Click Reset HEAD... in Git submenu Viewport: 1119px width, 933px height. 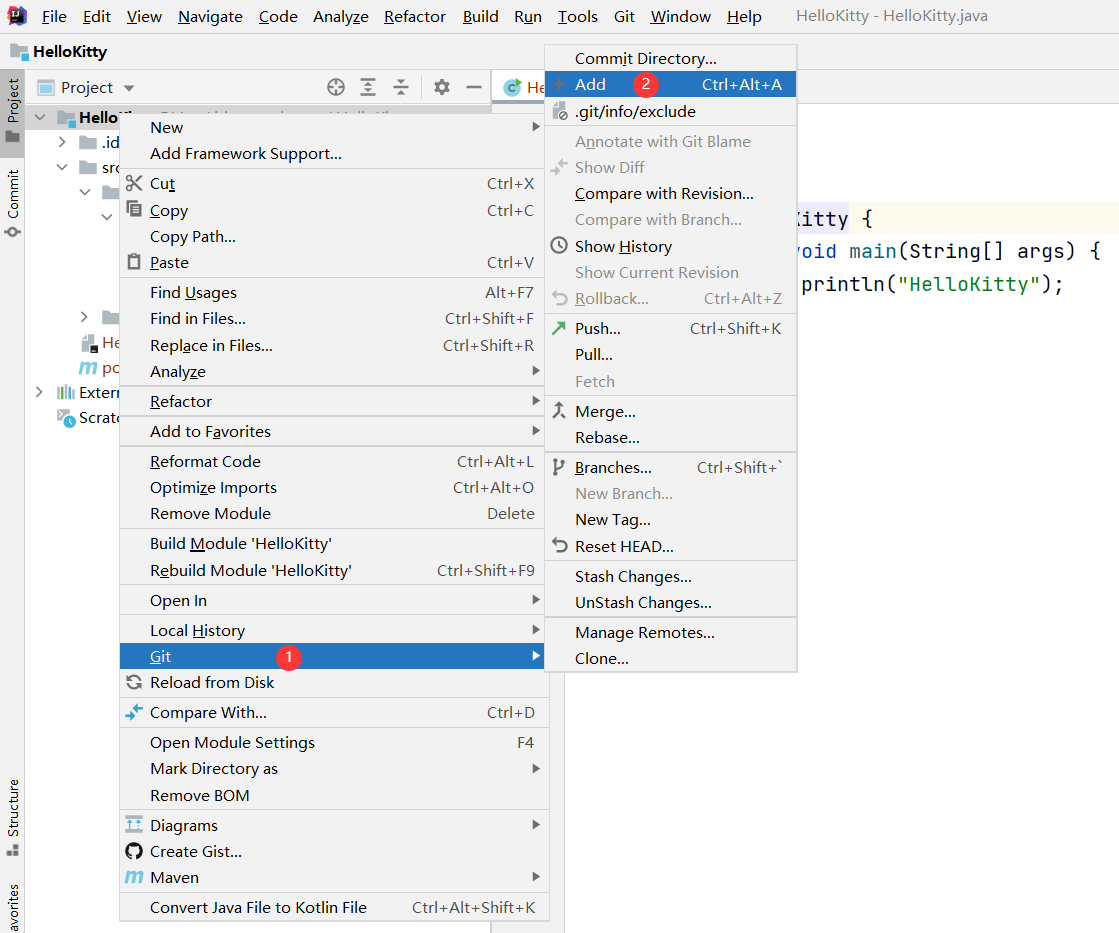point(670,547)
